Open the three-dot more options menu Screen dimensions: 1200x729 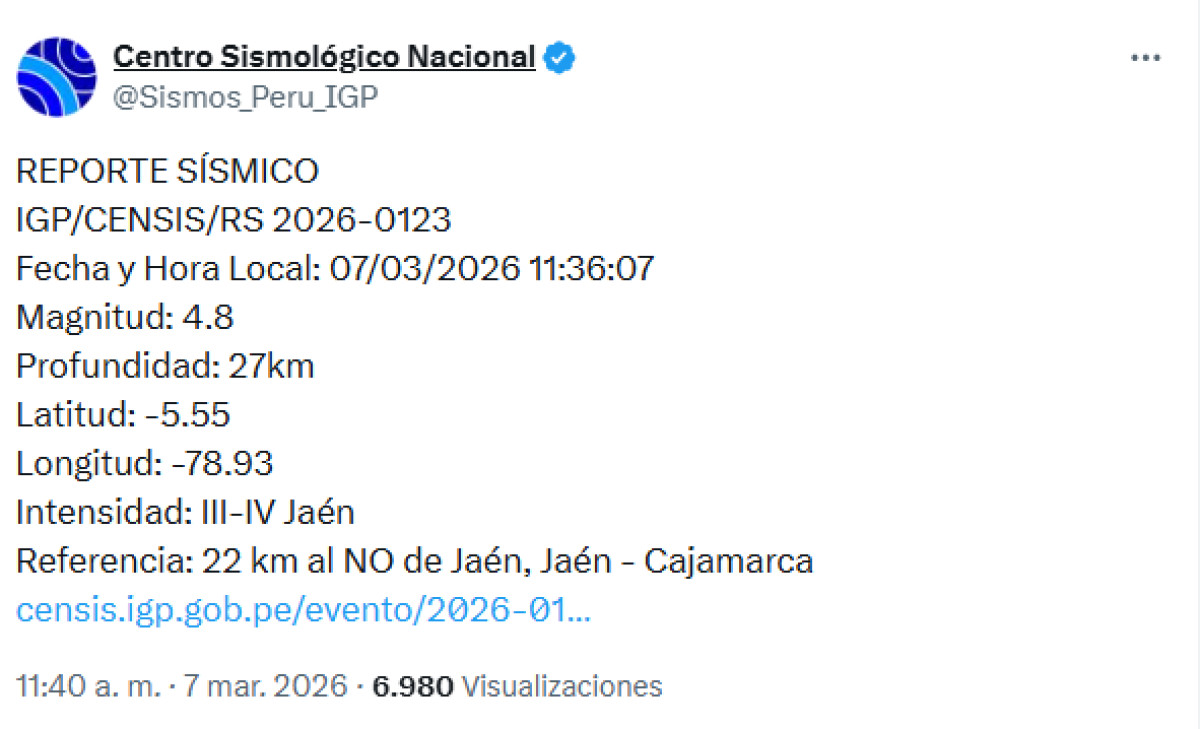pos(1145,58)
